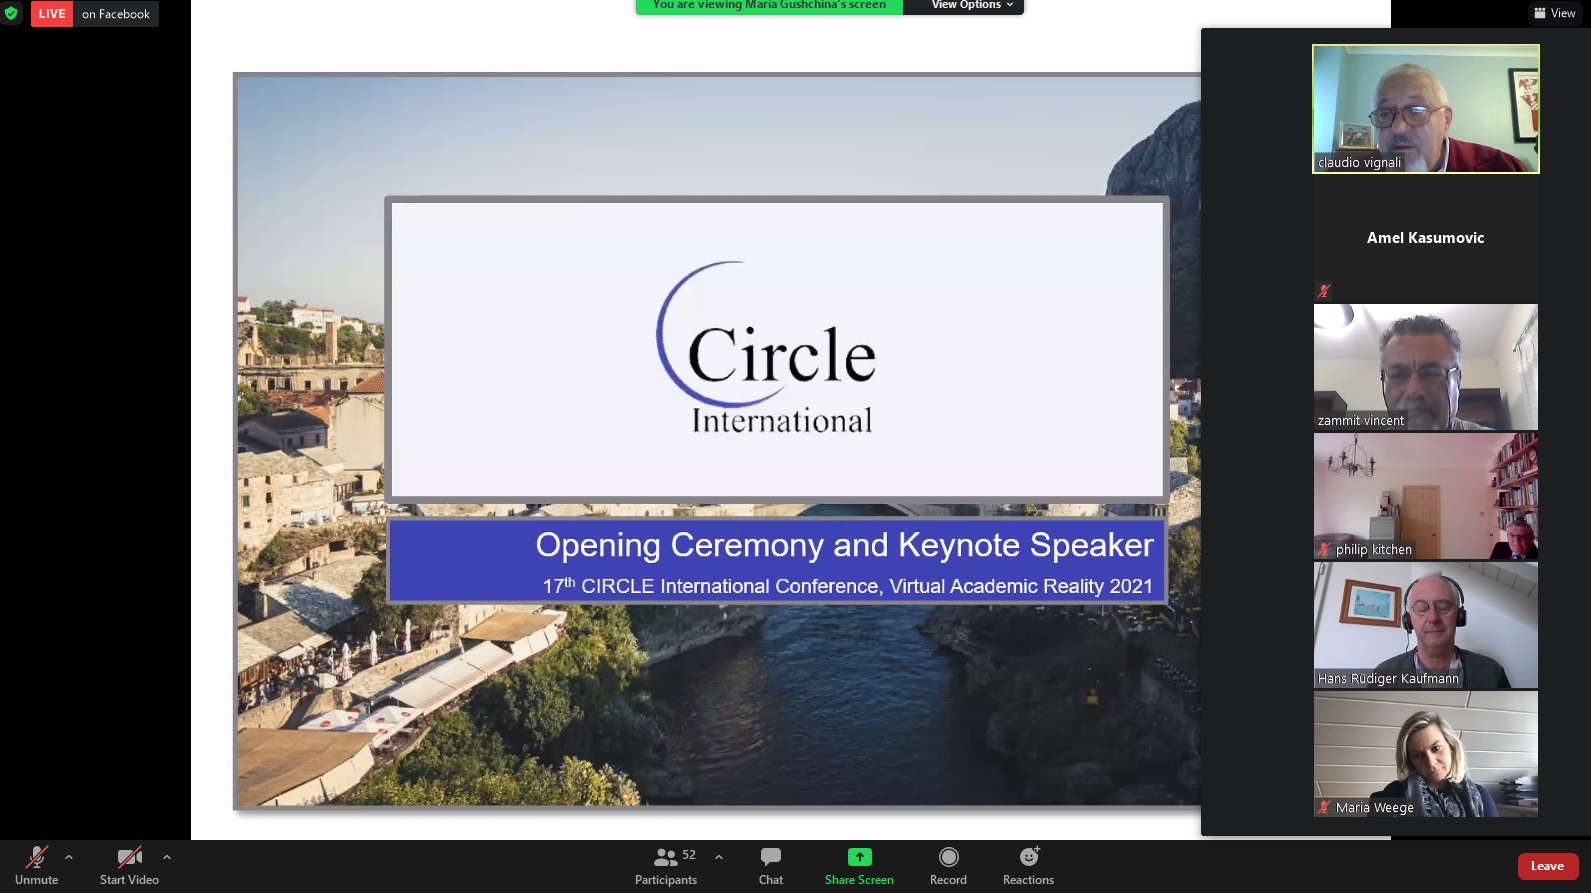1591x893 pixels.
Task: Click muted mic icon beside philip kitchen
Action: click(1324, 549)
